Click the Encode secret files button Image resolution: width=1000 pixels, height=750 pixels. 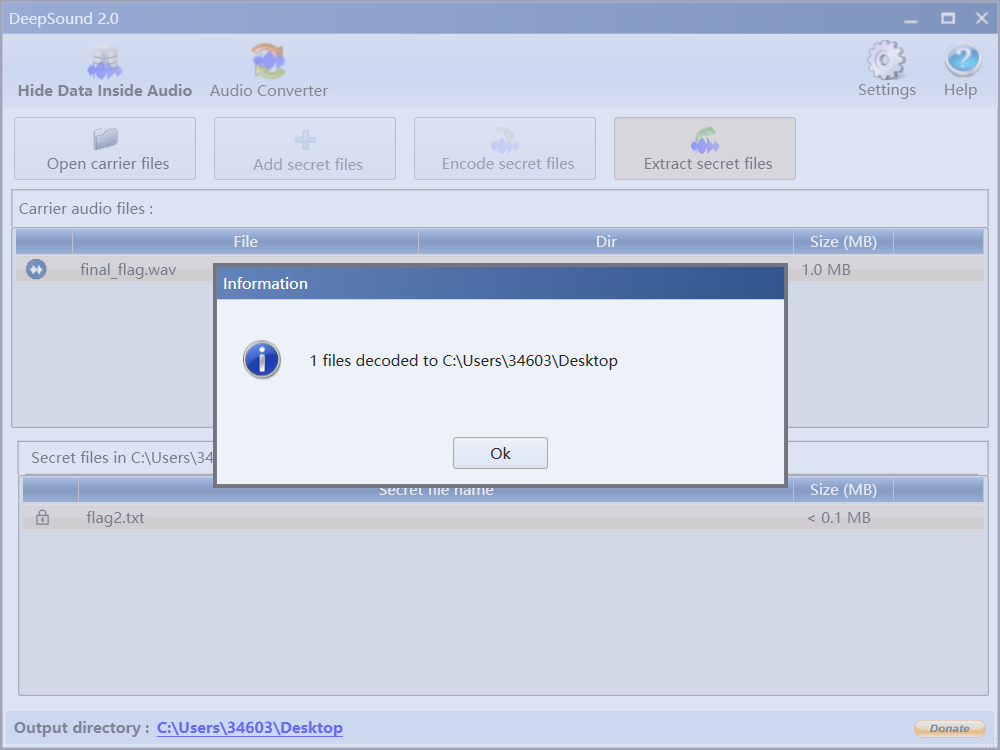coord(505,149)
